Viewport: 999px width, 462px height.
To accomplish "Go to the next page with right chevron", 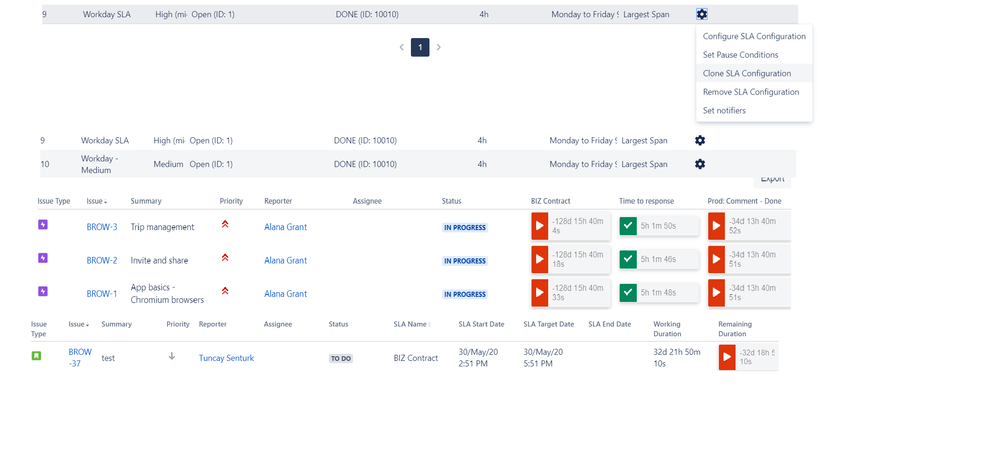I will 438,47.
